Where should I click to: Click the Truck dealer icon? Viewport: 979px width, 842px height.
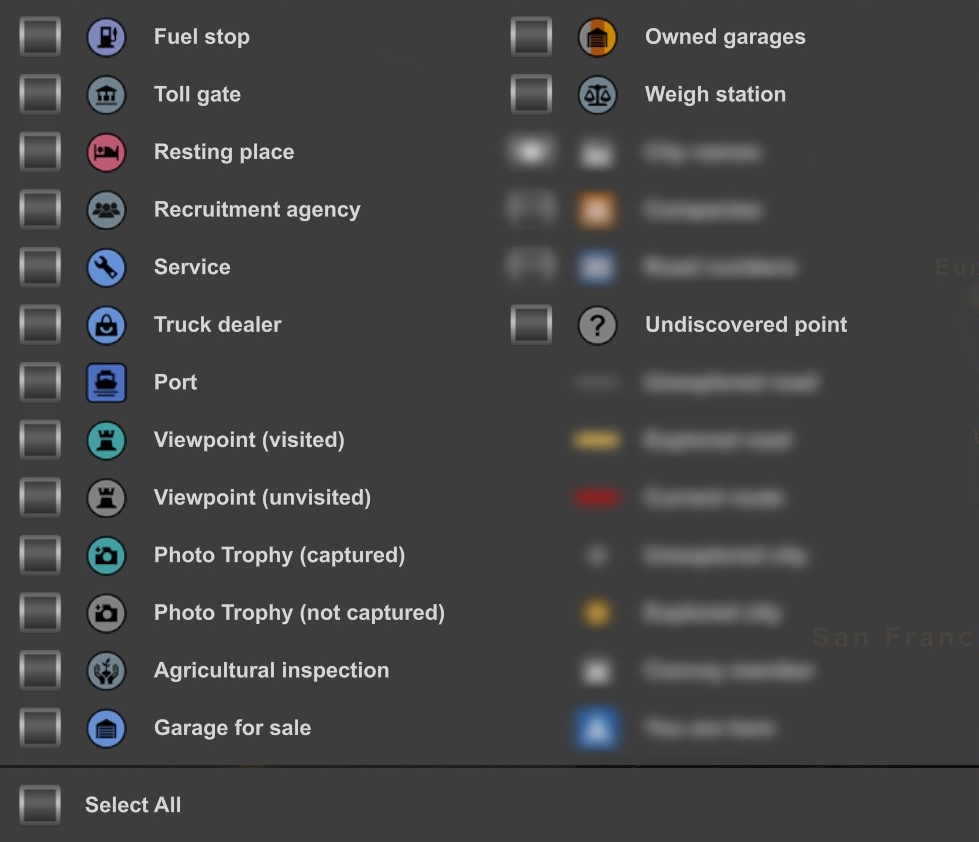tap(106, 325)
